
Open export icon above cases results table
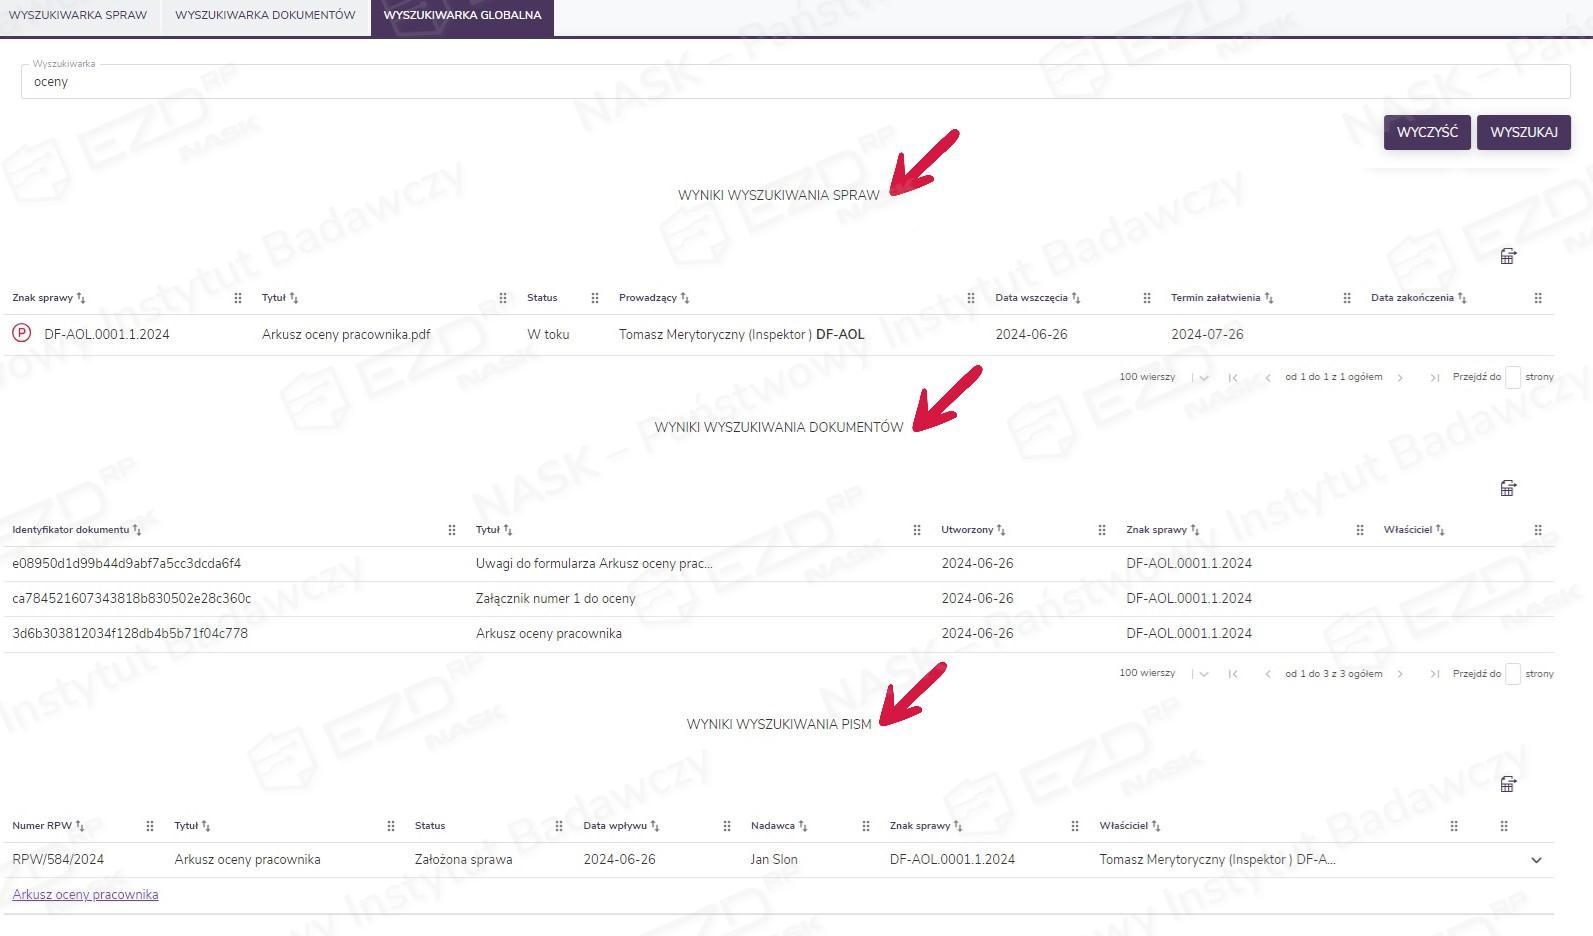[x=1508, y=257]
